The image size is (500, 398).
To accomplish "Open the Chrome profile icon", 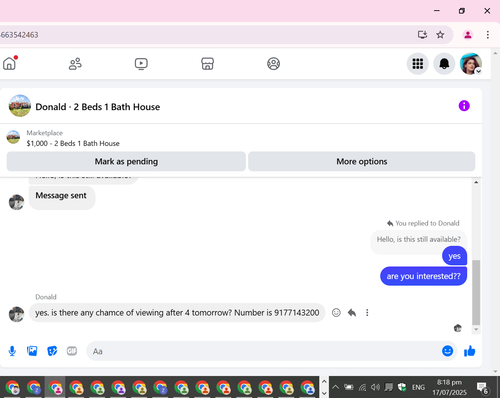I will tap(468, 35).
